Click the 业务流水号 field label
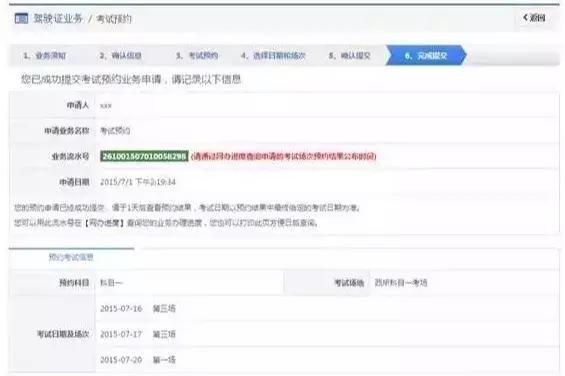 [70, 156]
